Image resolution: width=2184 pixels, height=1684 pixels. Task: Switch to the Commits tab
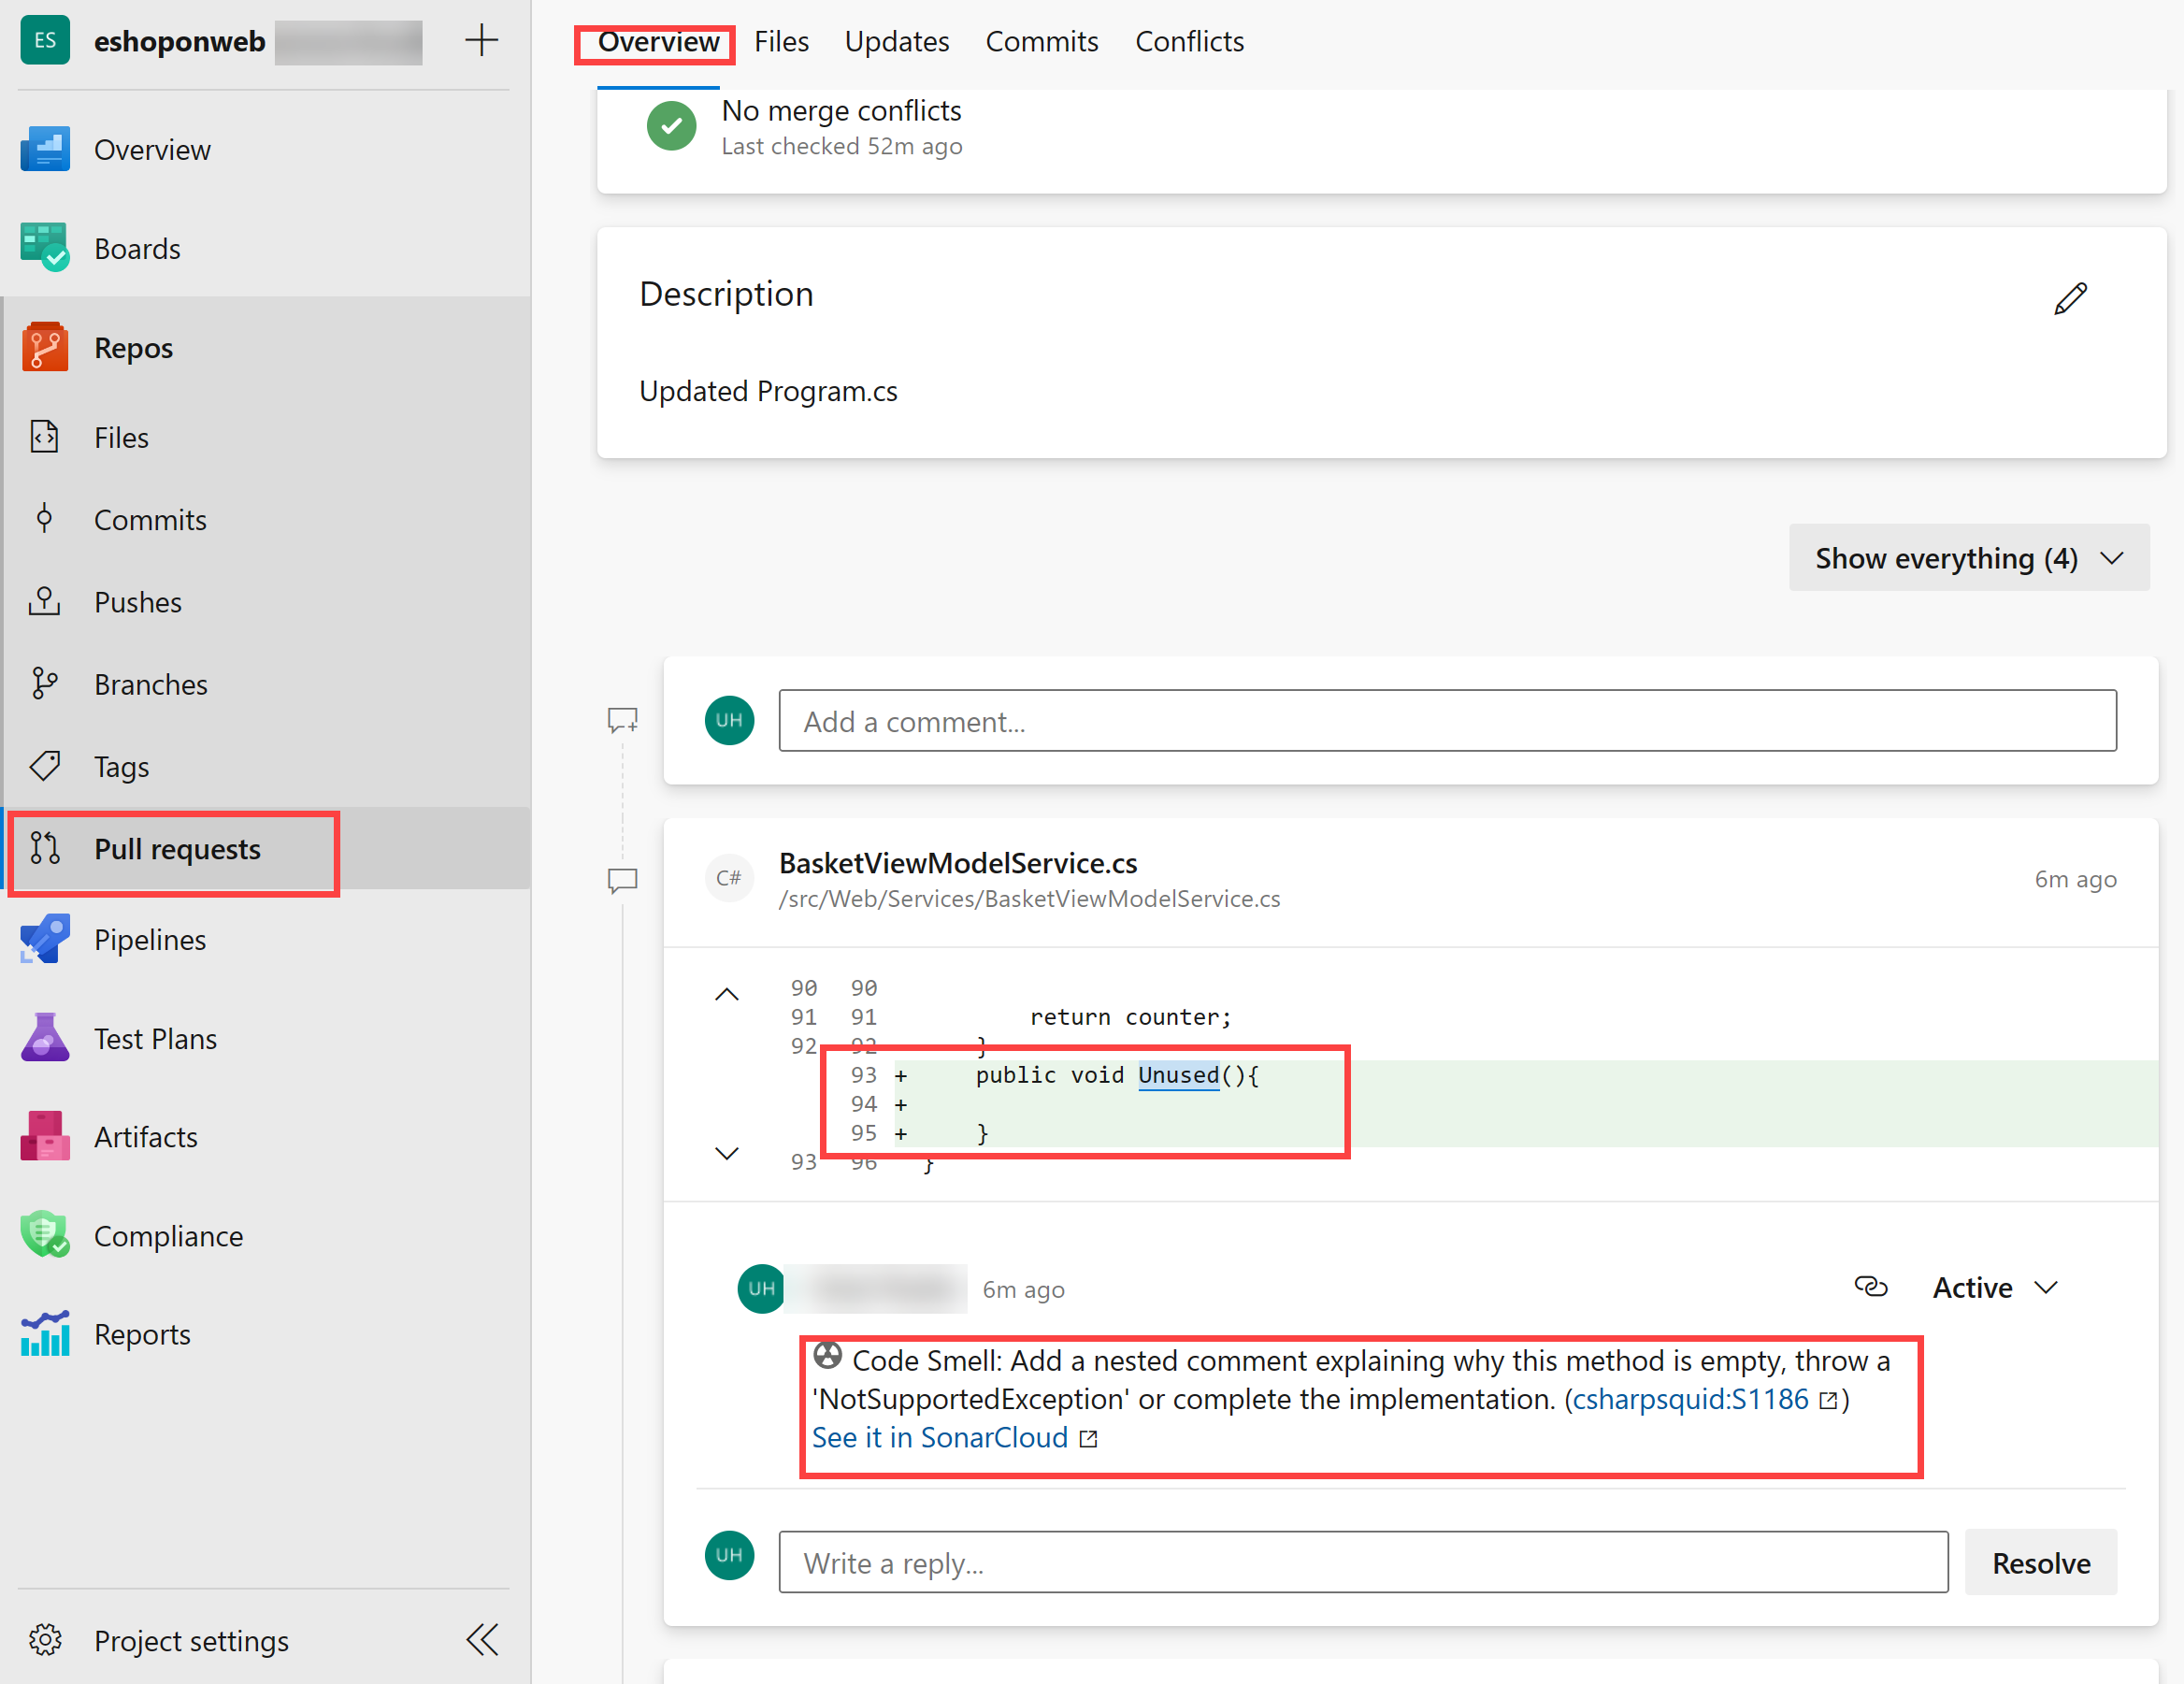(x=1042, y=42)
